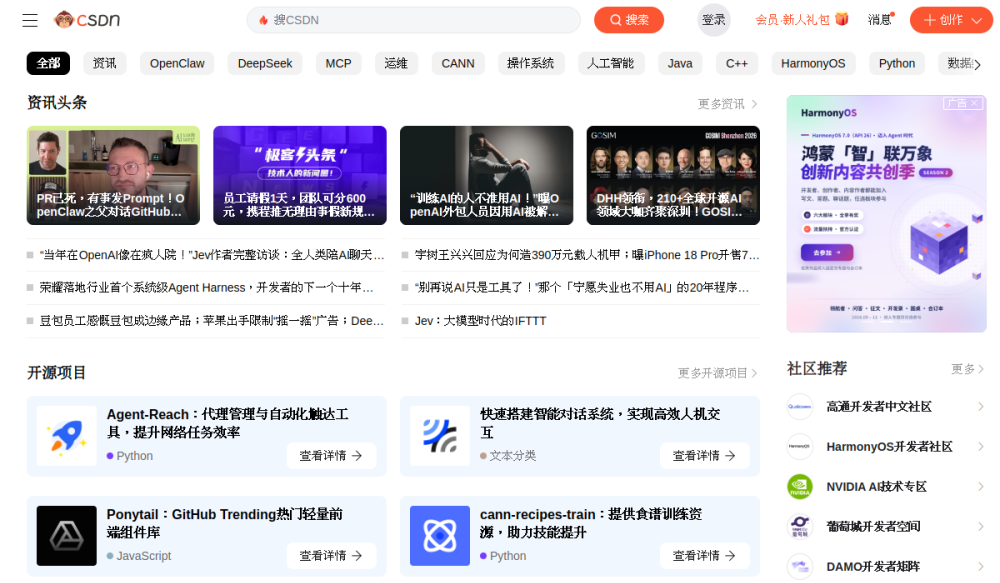This screenshot has height=583, width=1000.
Task: Open the Ponytail black triangle icon
Action: click(x=66, y=536)
